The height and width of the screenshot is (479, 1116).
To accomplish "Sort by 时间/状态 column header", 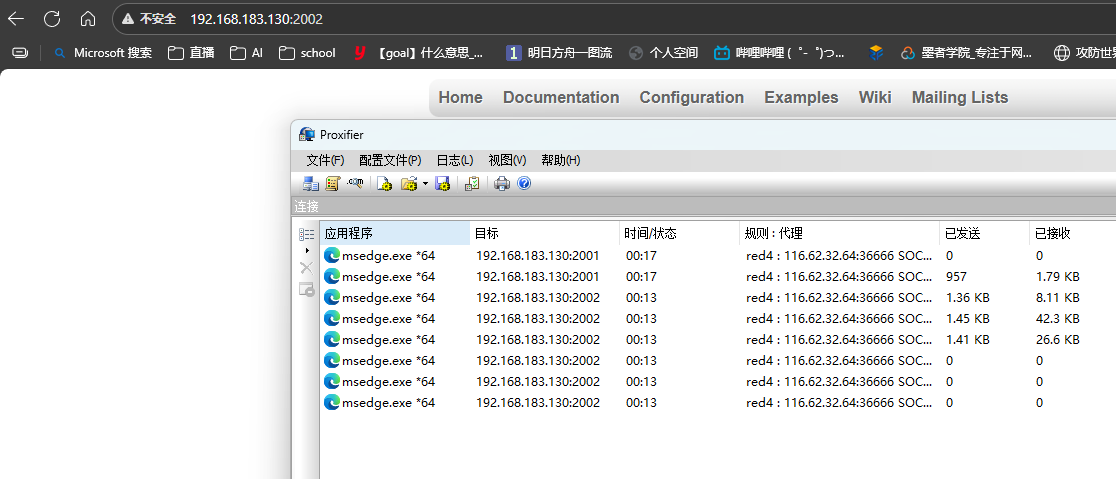I will 680,233.
